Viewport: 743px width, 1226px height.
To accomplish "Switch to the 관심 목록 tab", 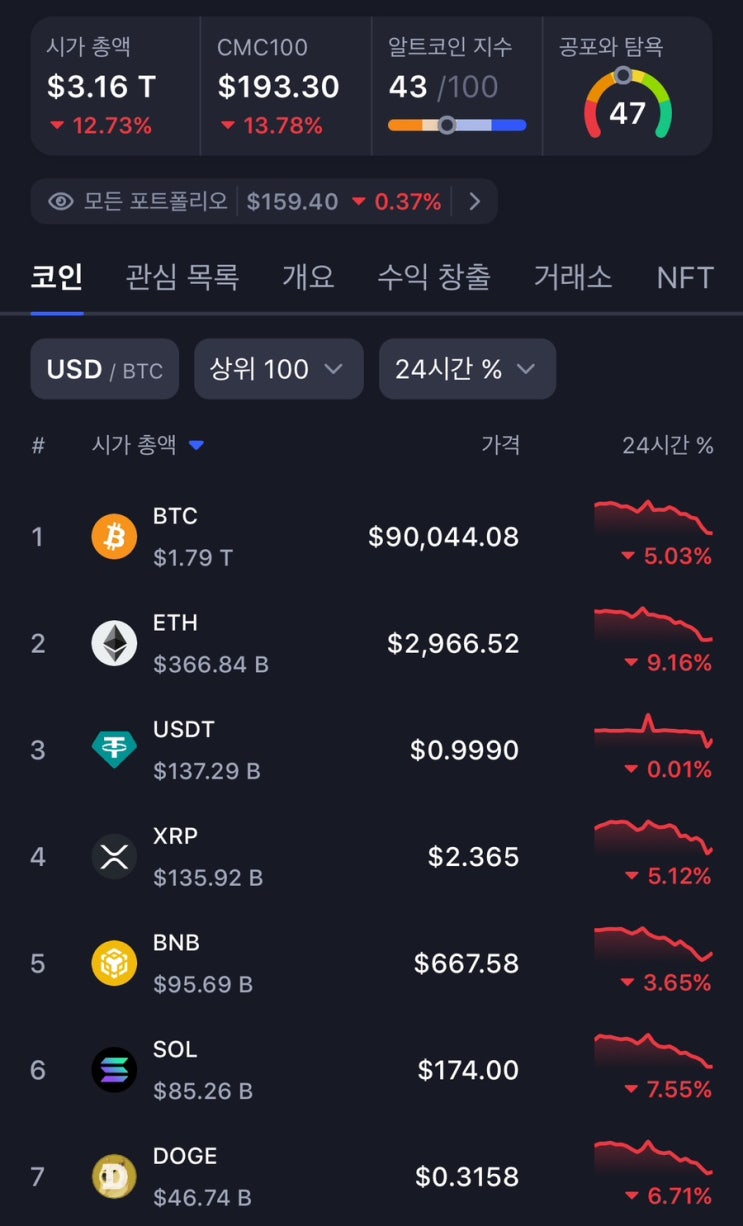I will click(x=182, y=277).
